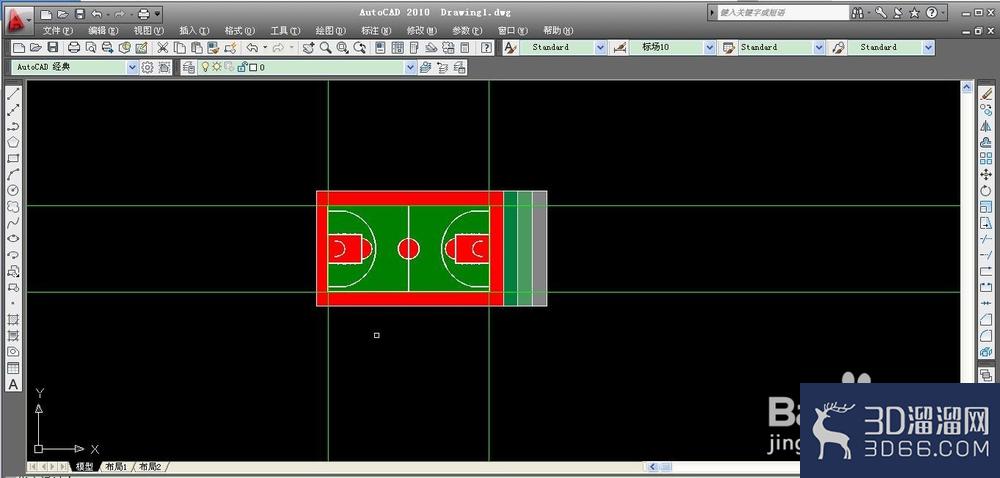This screenshot has height=478, width=1000.
Task: Click the search binoculars button
Action: coord(858,13)
